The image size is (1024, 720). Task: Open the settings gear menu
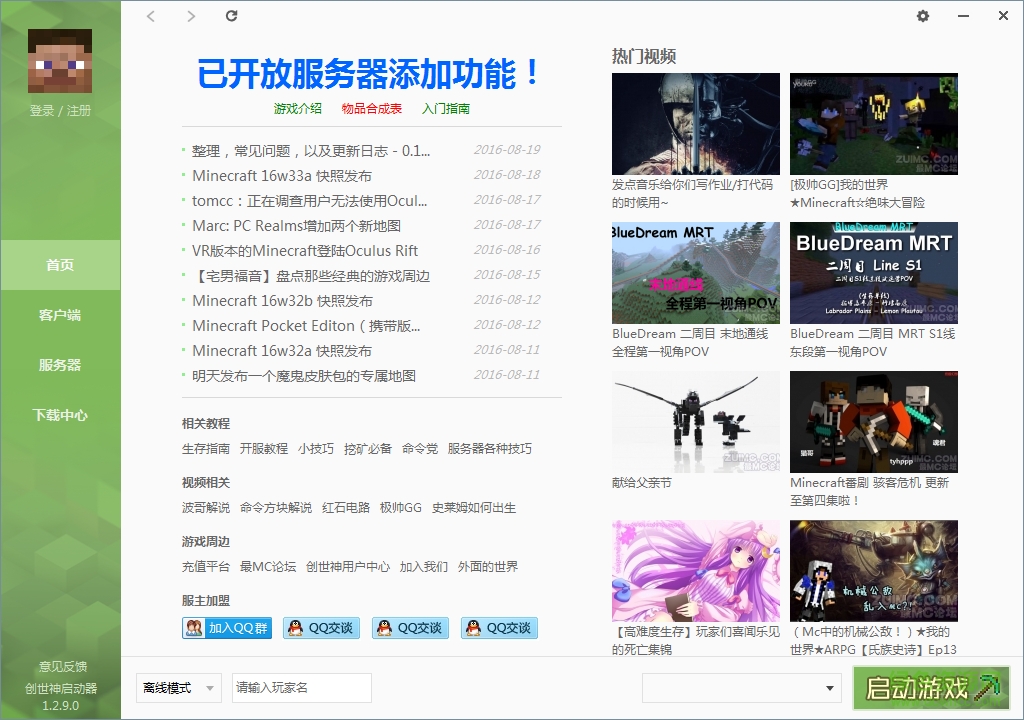[x=923, y=16]
